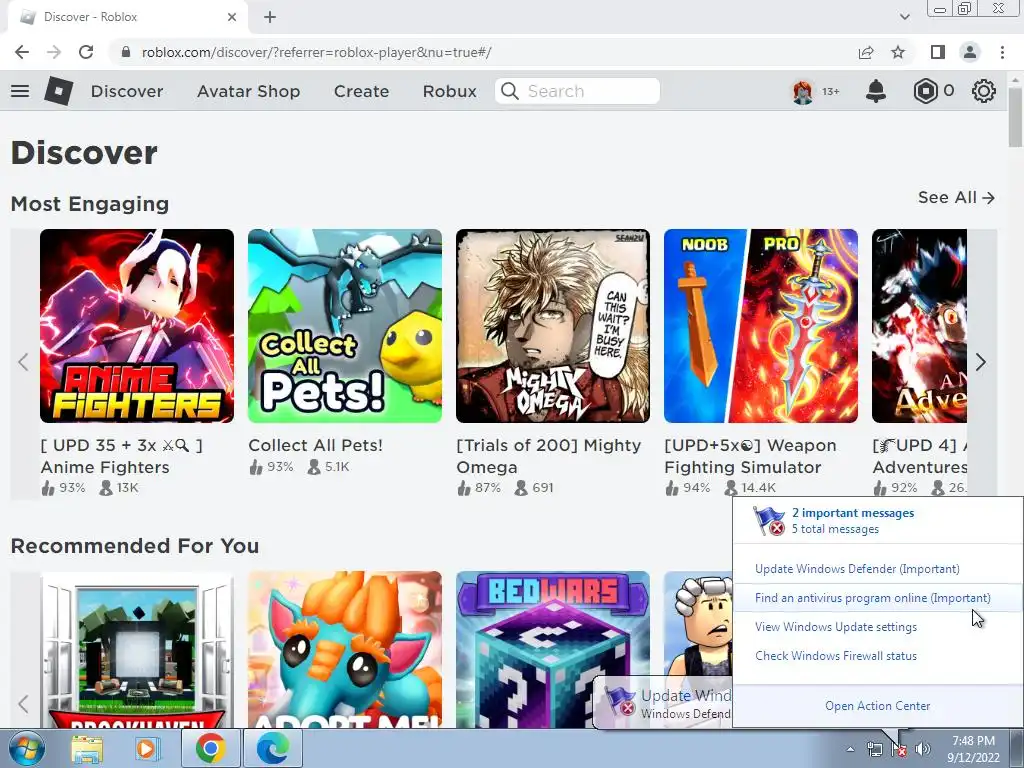Click the Collect All Pets! title text
Image resolution: width=1024 pixels, height=768 pixels.
point(315,445)
